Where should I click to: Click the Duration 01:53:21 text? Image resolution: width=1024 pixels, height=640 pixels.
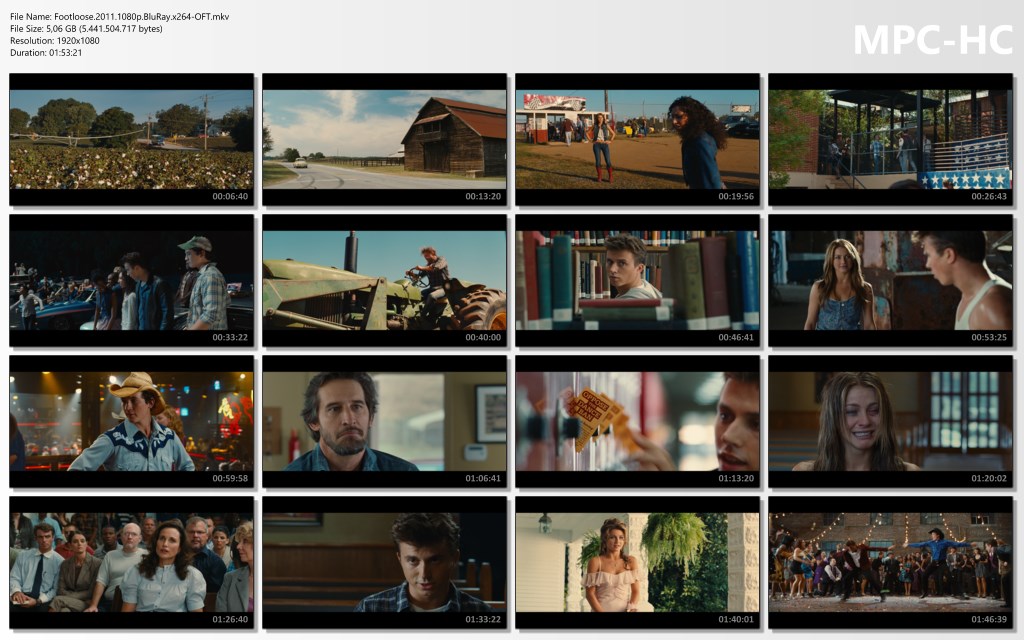point(46,53)
